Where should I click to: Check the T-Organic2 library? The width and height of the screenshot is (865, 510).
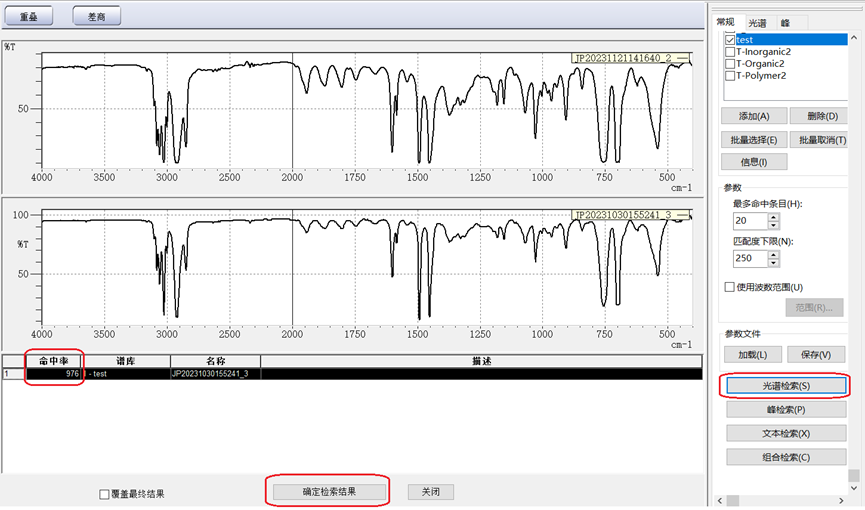click(729, 64)
